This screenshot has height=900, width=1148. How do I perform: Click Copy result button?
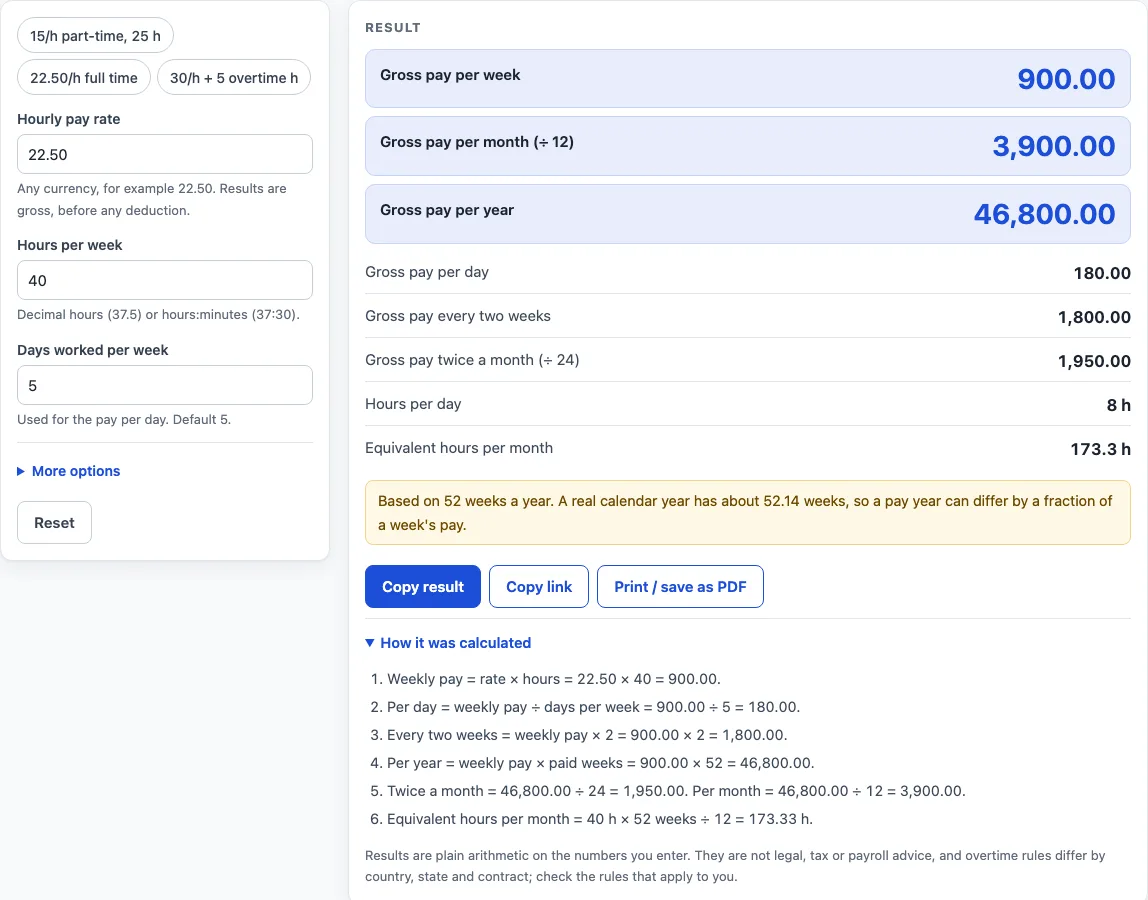pos(422,587)
